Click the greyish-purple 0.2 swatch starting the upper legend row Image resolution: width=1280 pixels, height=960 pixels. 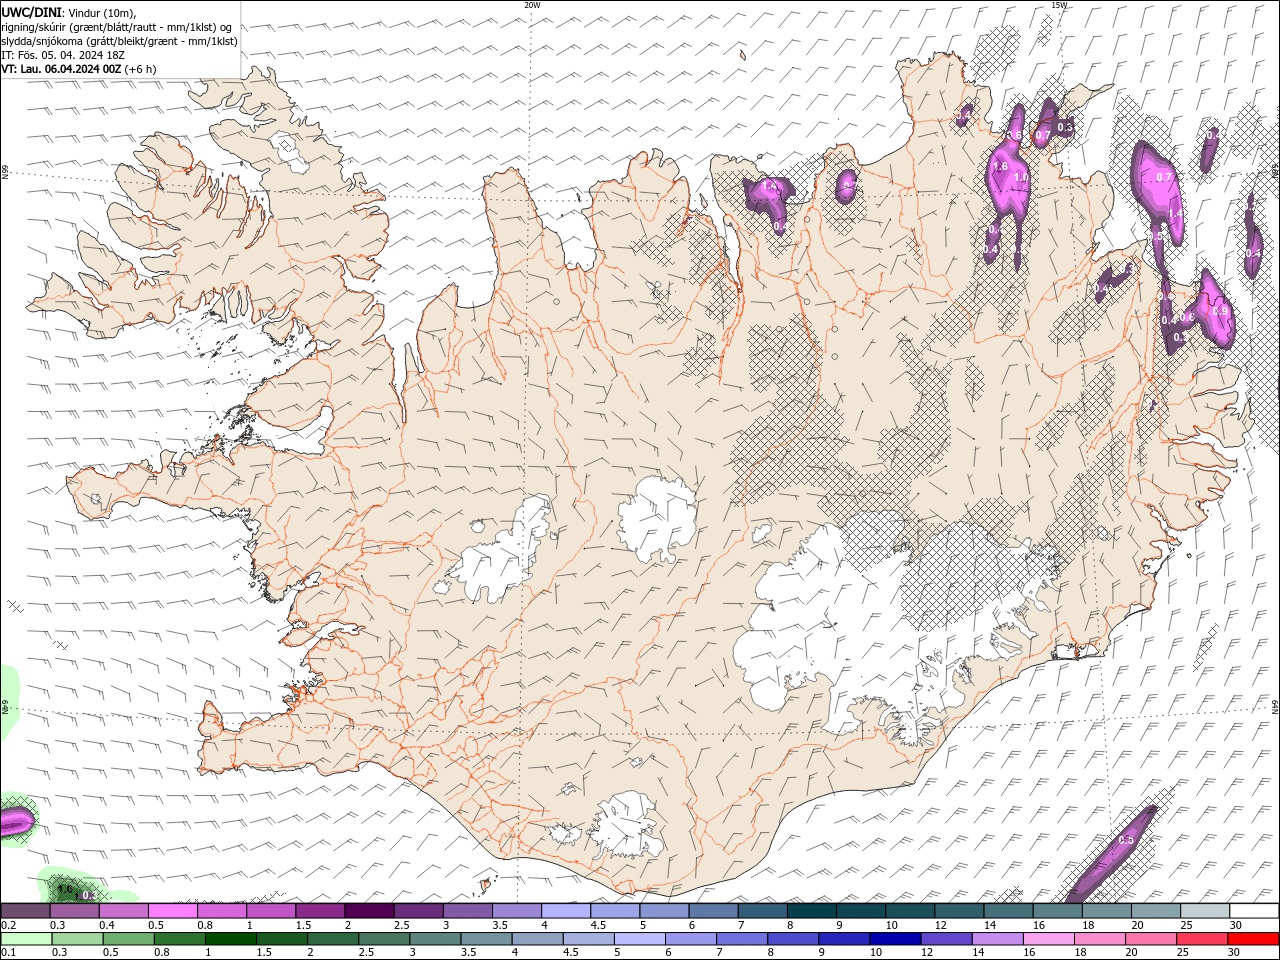(25, 910)
